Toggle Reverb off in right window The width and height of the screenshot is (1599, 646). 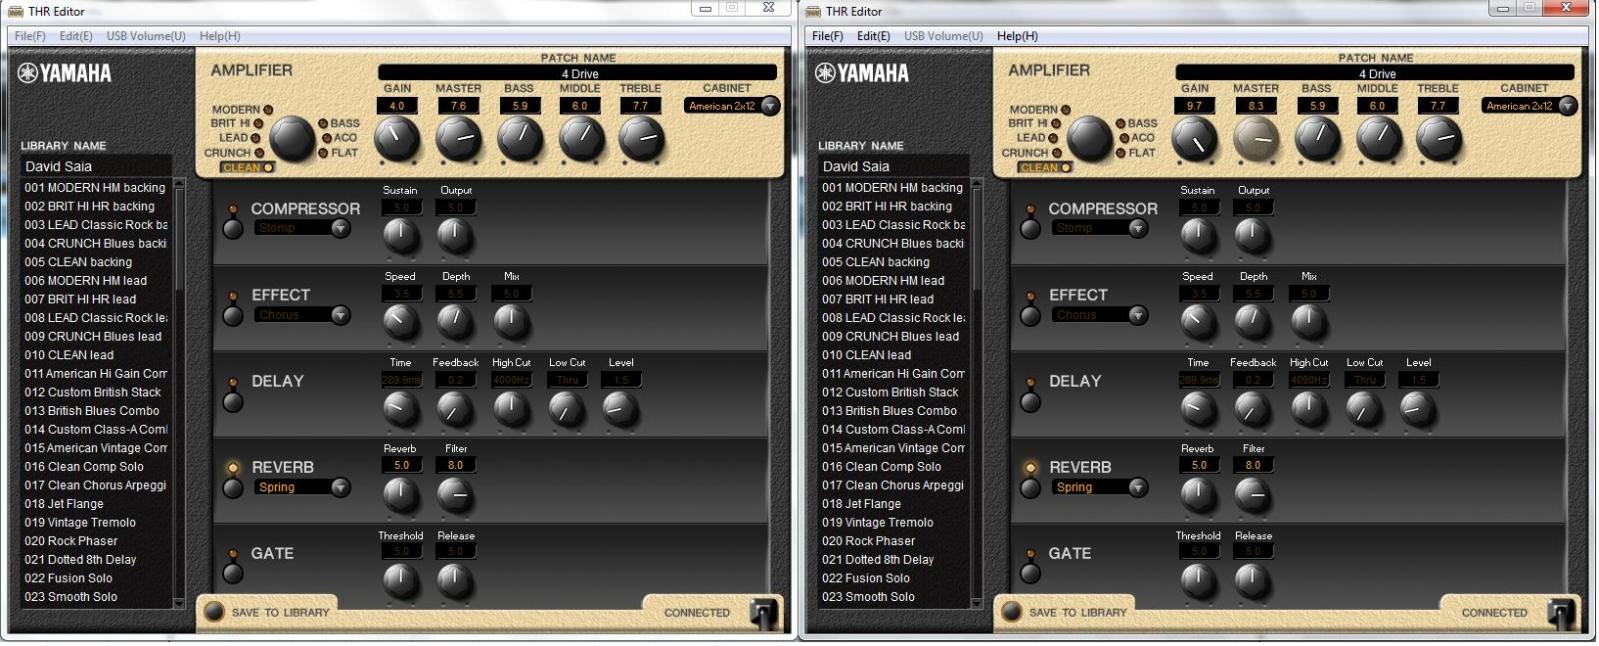1031,488
